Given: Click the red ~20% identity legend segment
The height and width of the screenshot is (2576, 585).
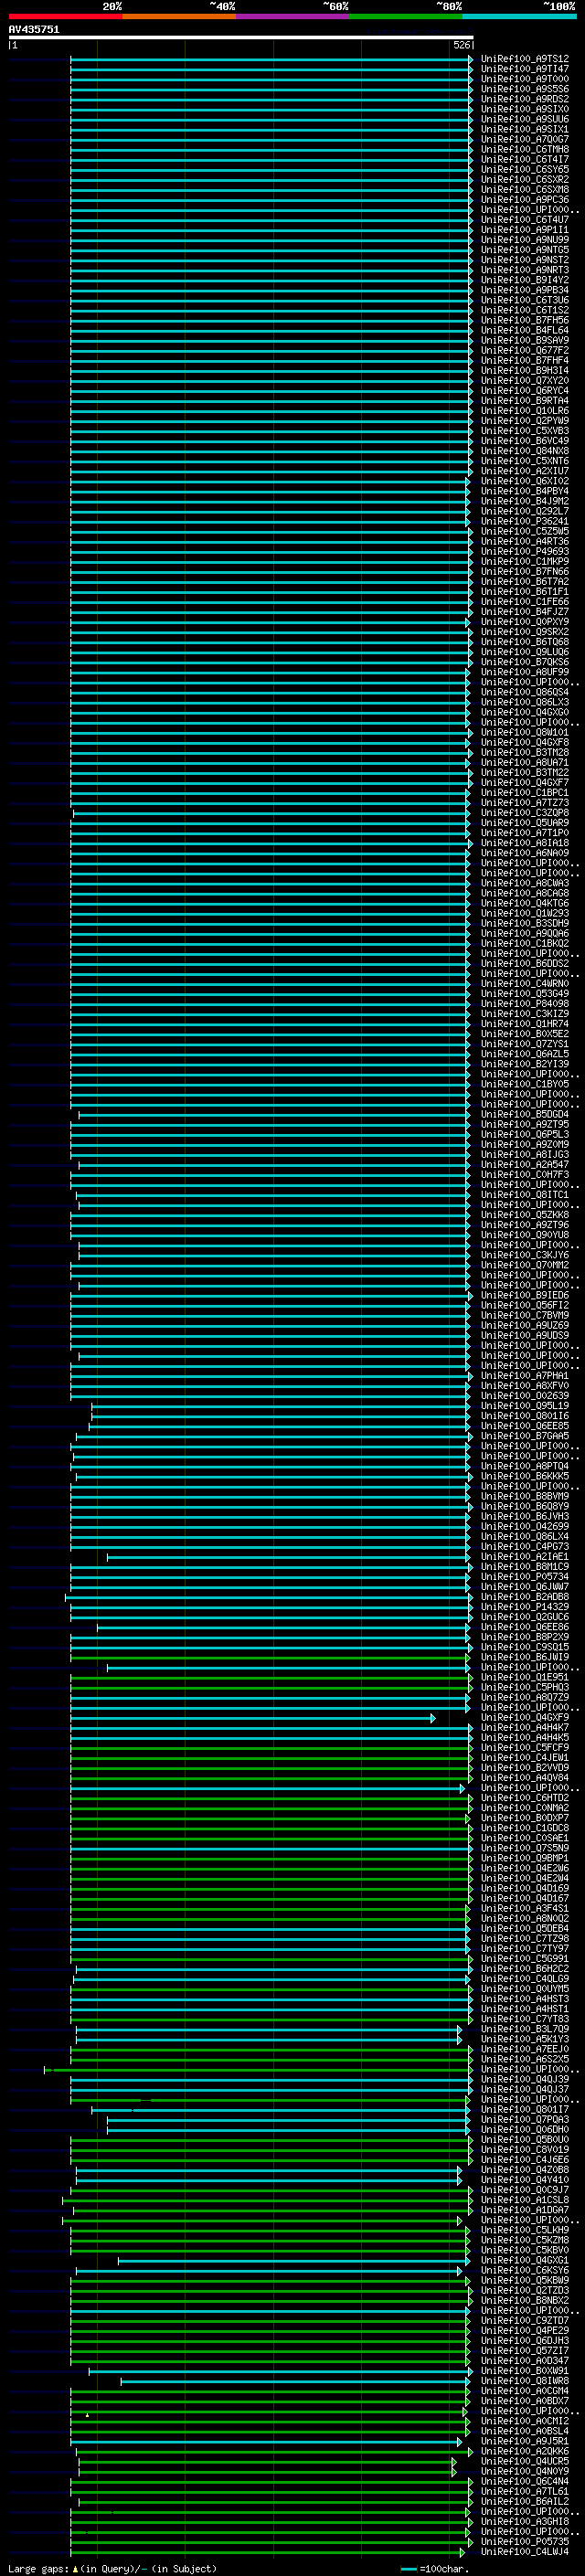Looking at the screenshot, I should point(65,16).
